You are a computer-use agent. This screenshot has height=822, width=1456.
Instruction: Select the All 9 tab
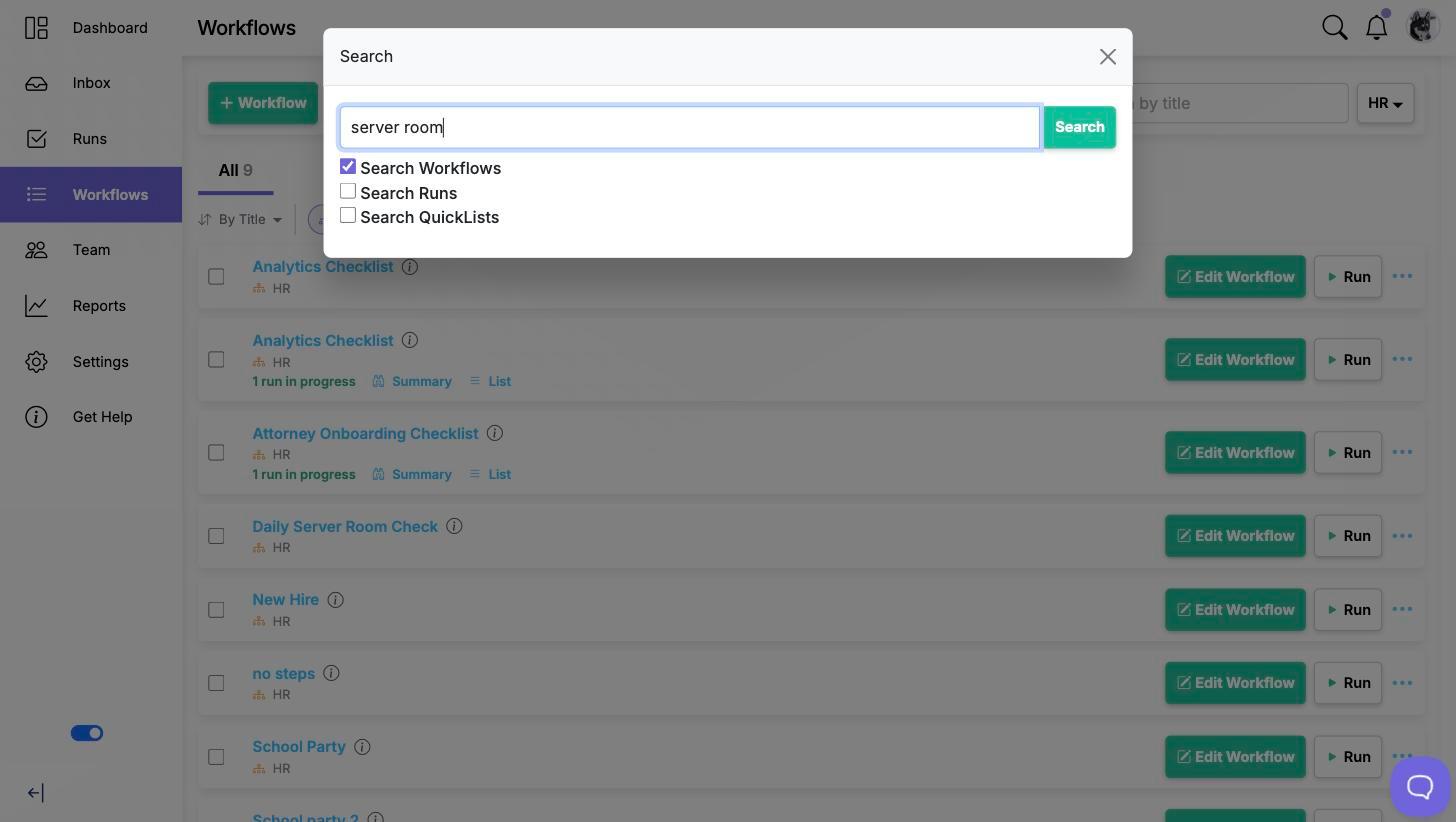(235, 170)
